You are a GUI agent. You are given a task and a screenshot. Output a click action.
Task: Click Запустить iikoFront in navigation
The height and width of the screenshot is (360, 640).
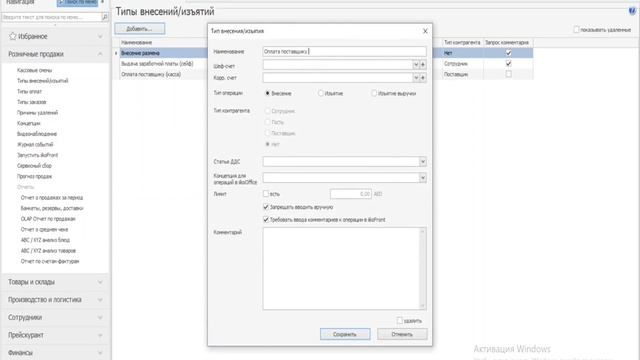38,155
